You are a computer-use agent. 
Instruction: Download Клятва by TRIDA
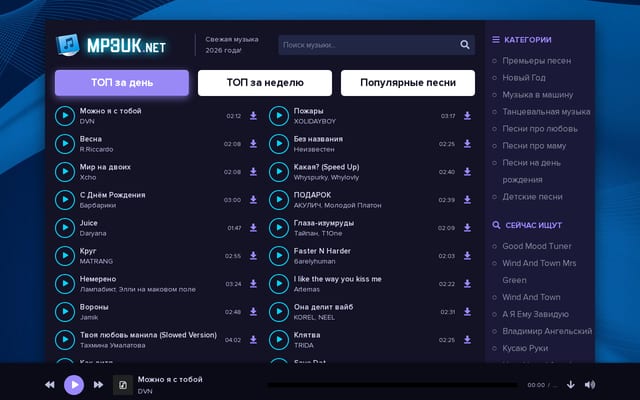(x=467, y=340)
